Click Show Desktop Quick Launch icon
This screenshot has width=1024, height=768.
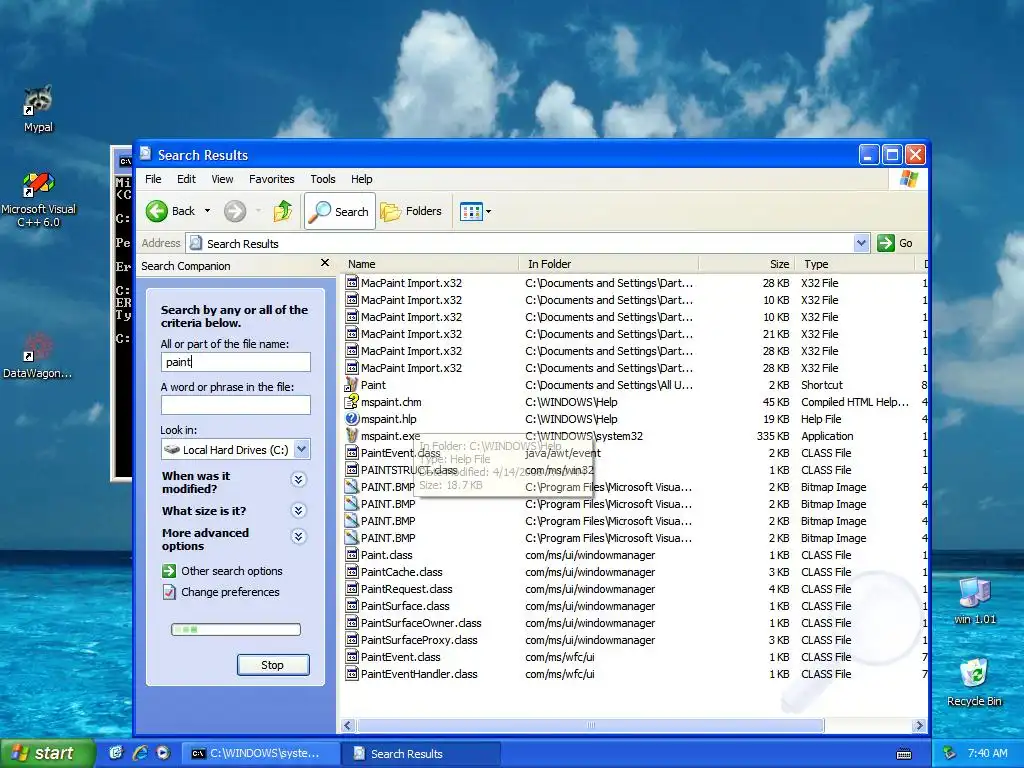pyautogui.click(x=116, y=753)
